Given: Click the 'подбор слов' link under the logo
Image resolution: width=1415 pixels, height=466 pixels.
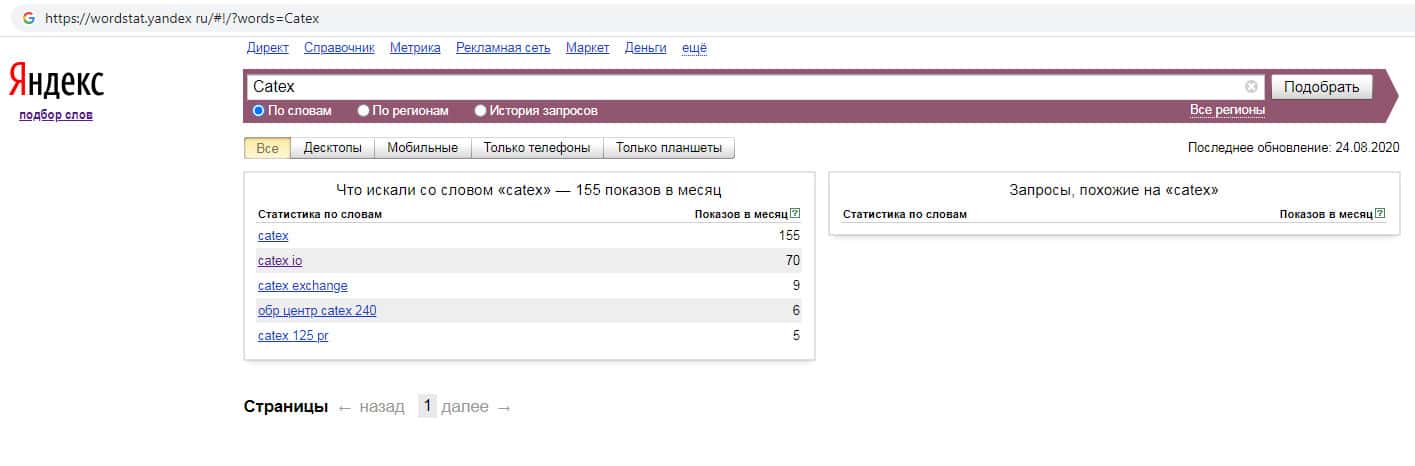Looking at the screenshot, I should tap(56, 115).
